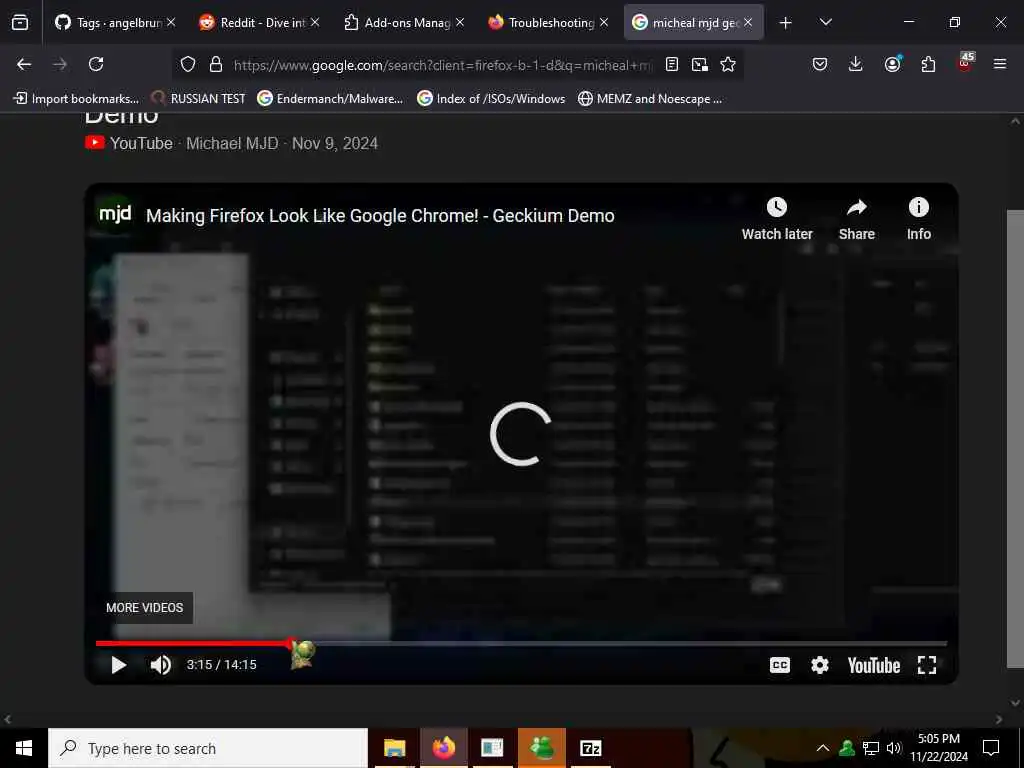Open the volume tray icon

[x=894, y=748]
